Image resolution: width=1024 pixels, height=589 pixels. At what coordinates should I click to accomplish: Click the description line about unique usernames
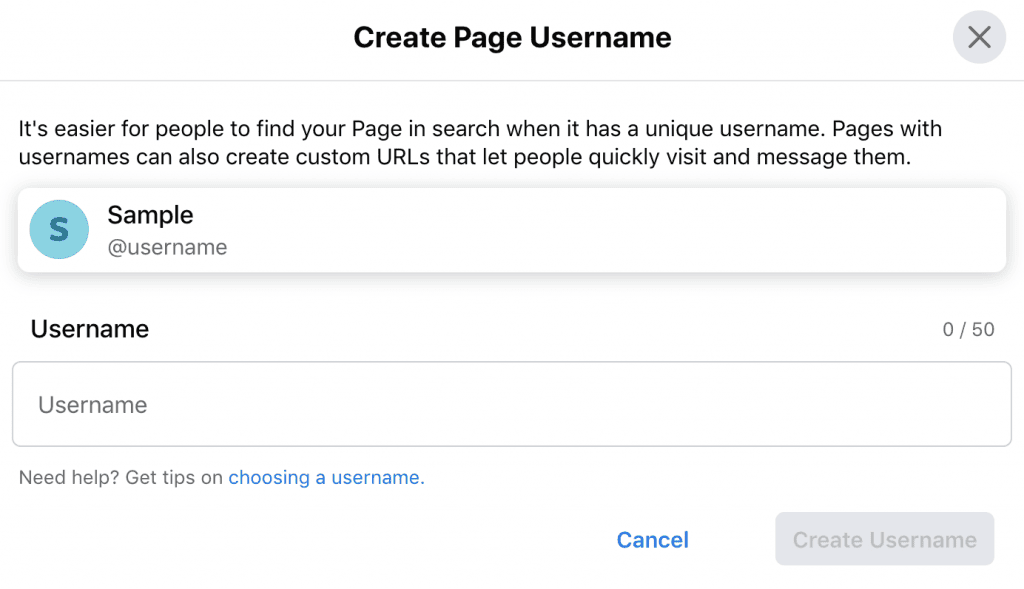(480, 129)
